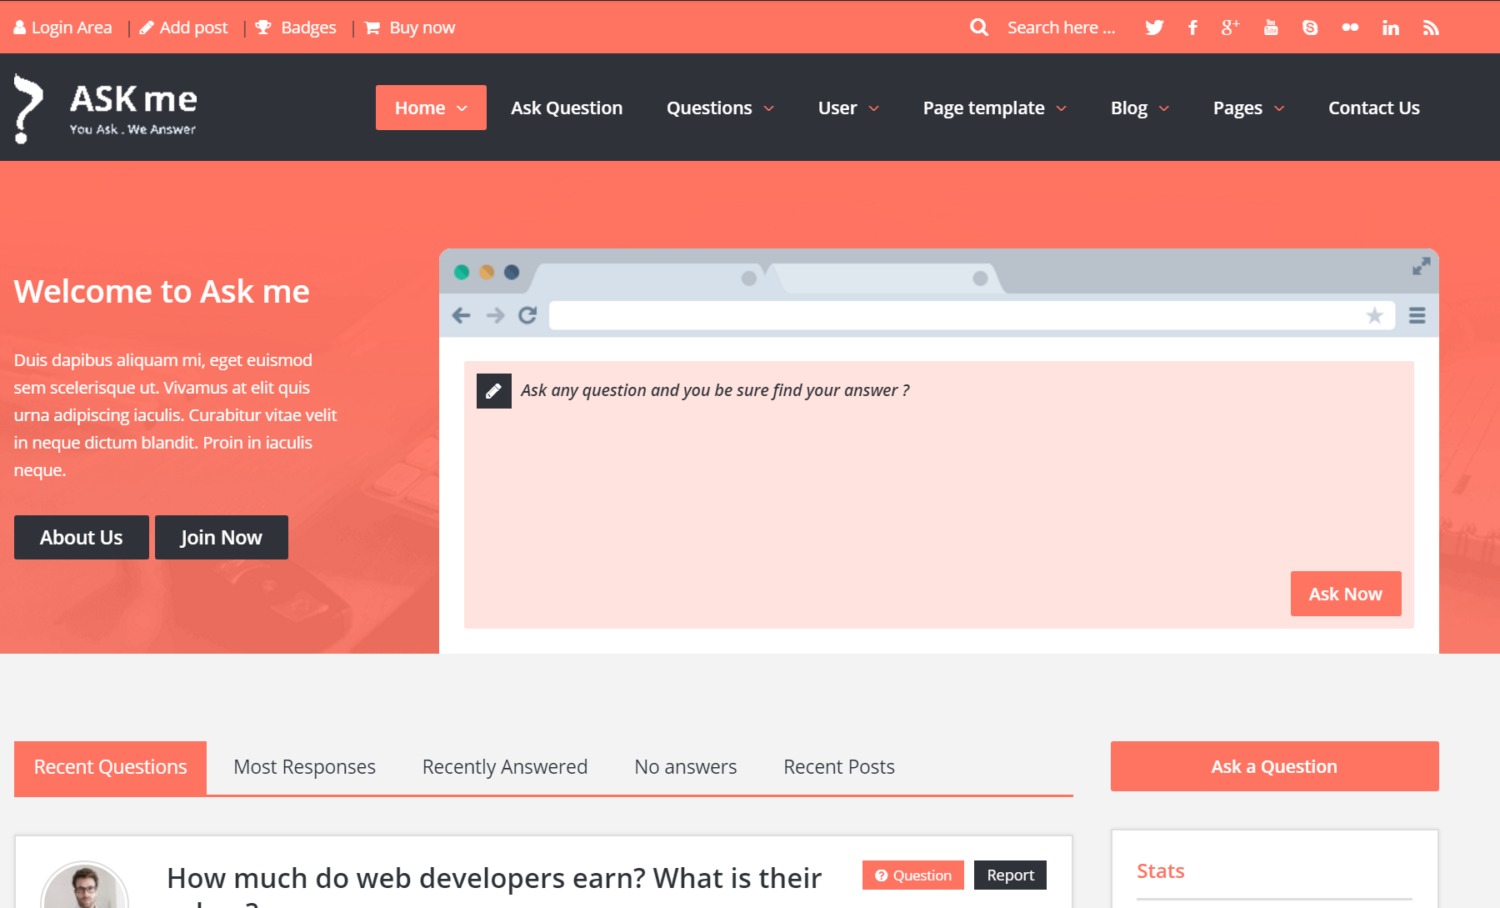The height and width of the screenshot is (908, 1500).
Task: Open the RSS feed icon
Action: point(1430,27)
